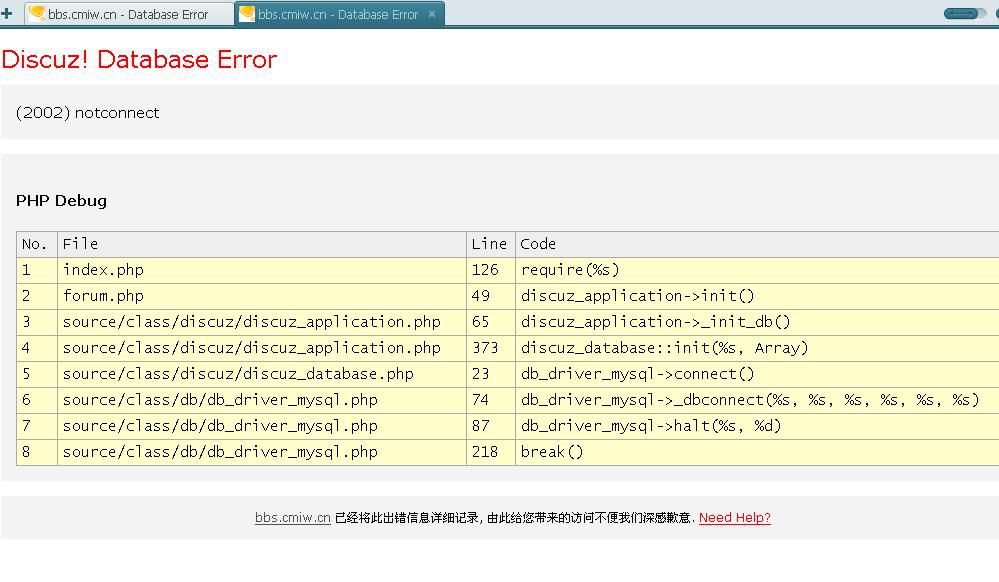This screenshot has height=582, width=999.
Task: Click the Line column header
Action: 491,244
